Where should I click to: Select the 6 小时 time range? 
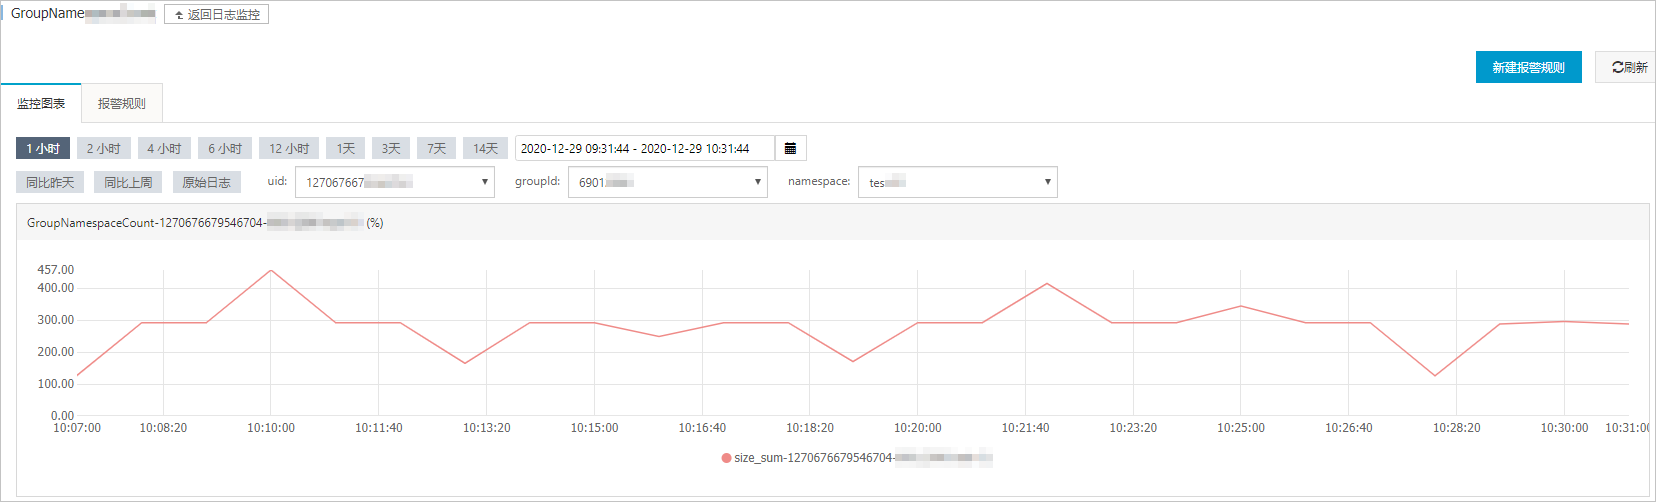click(x=225, y=148)
